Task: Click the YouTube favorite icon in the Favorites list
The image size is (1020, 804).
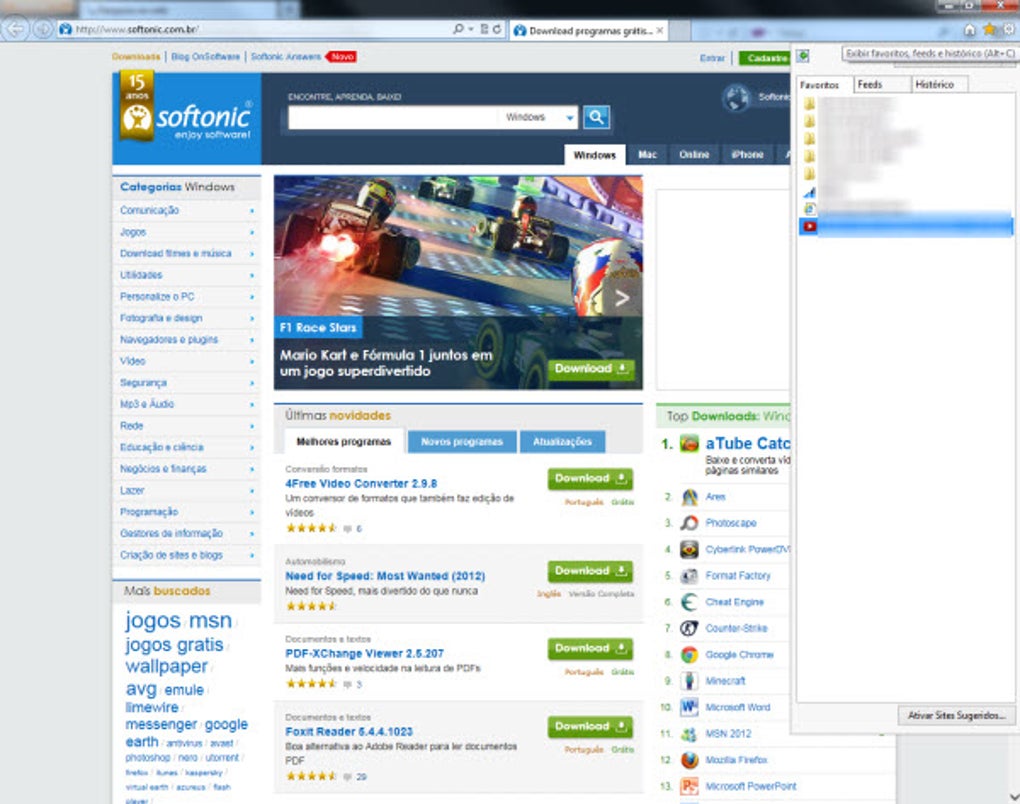Action: tap(809, 226)
